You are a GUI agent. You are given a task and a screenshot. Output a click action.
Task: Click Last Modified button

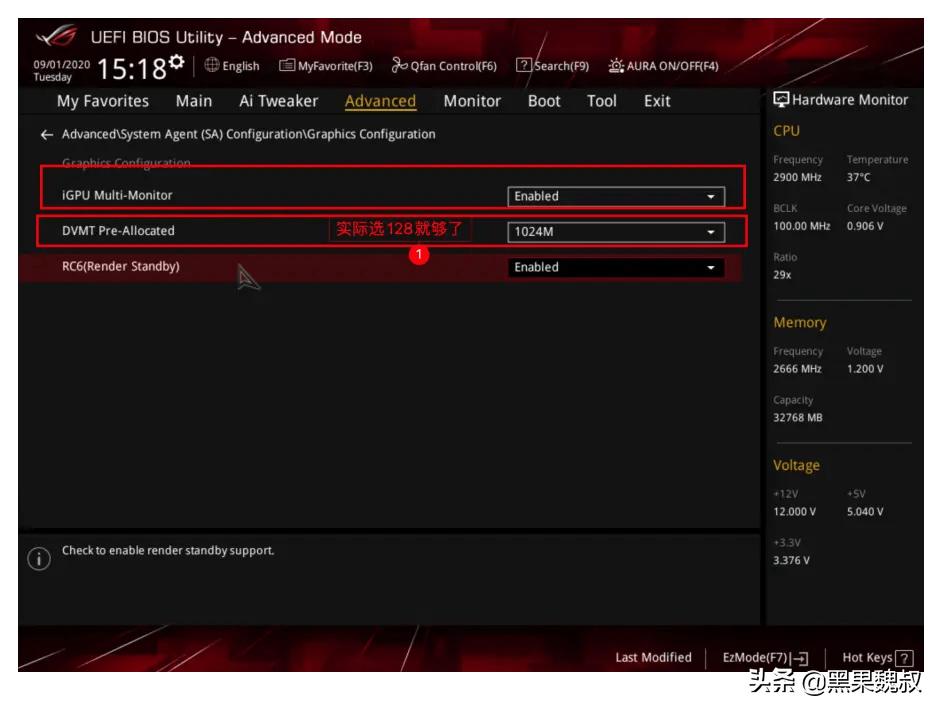pyautogui.click(x=653, y=658)
